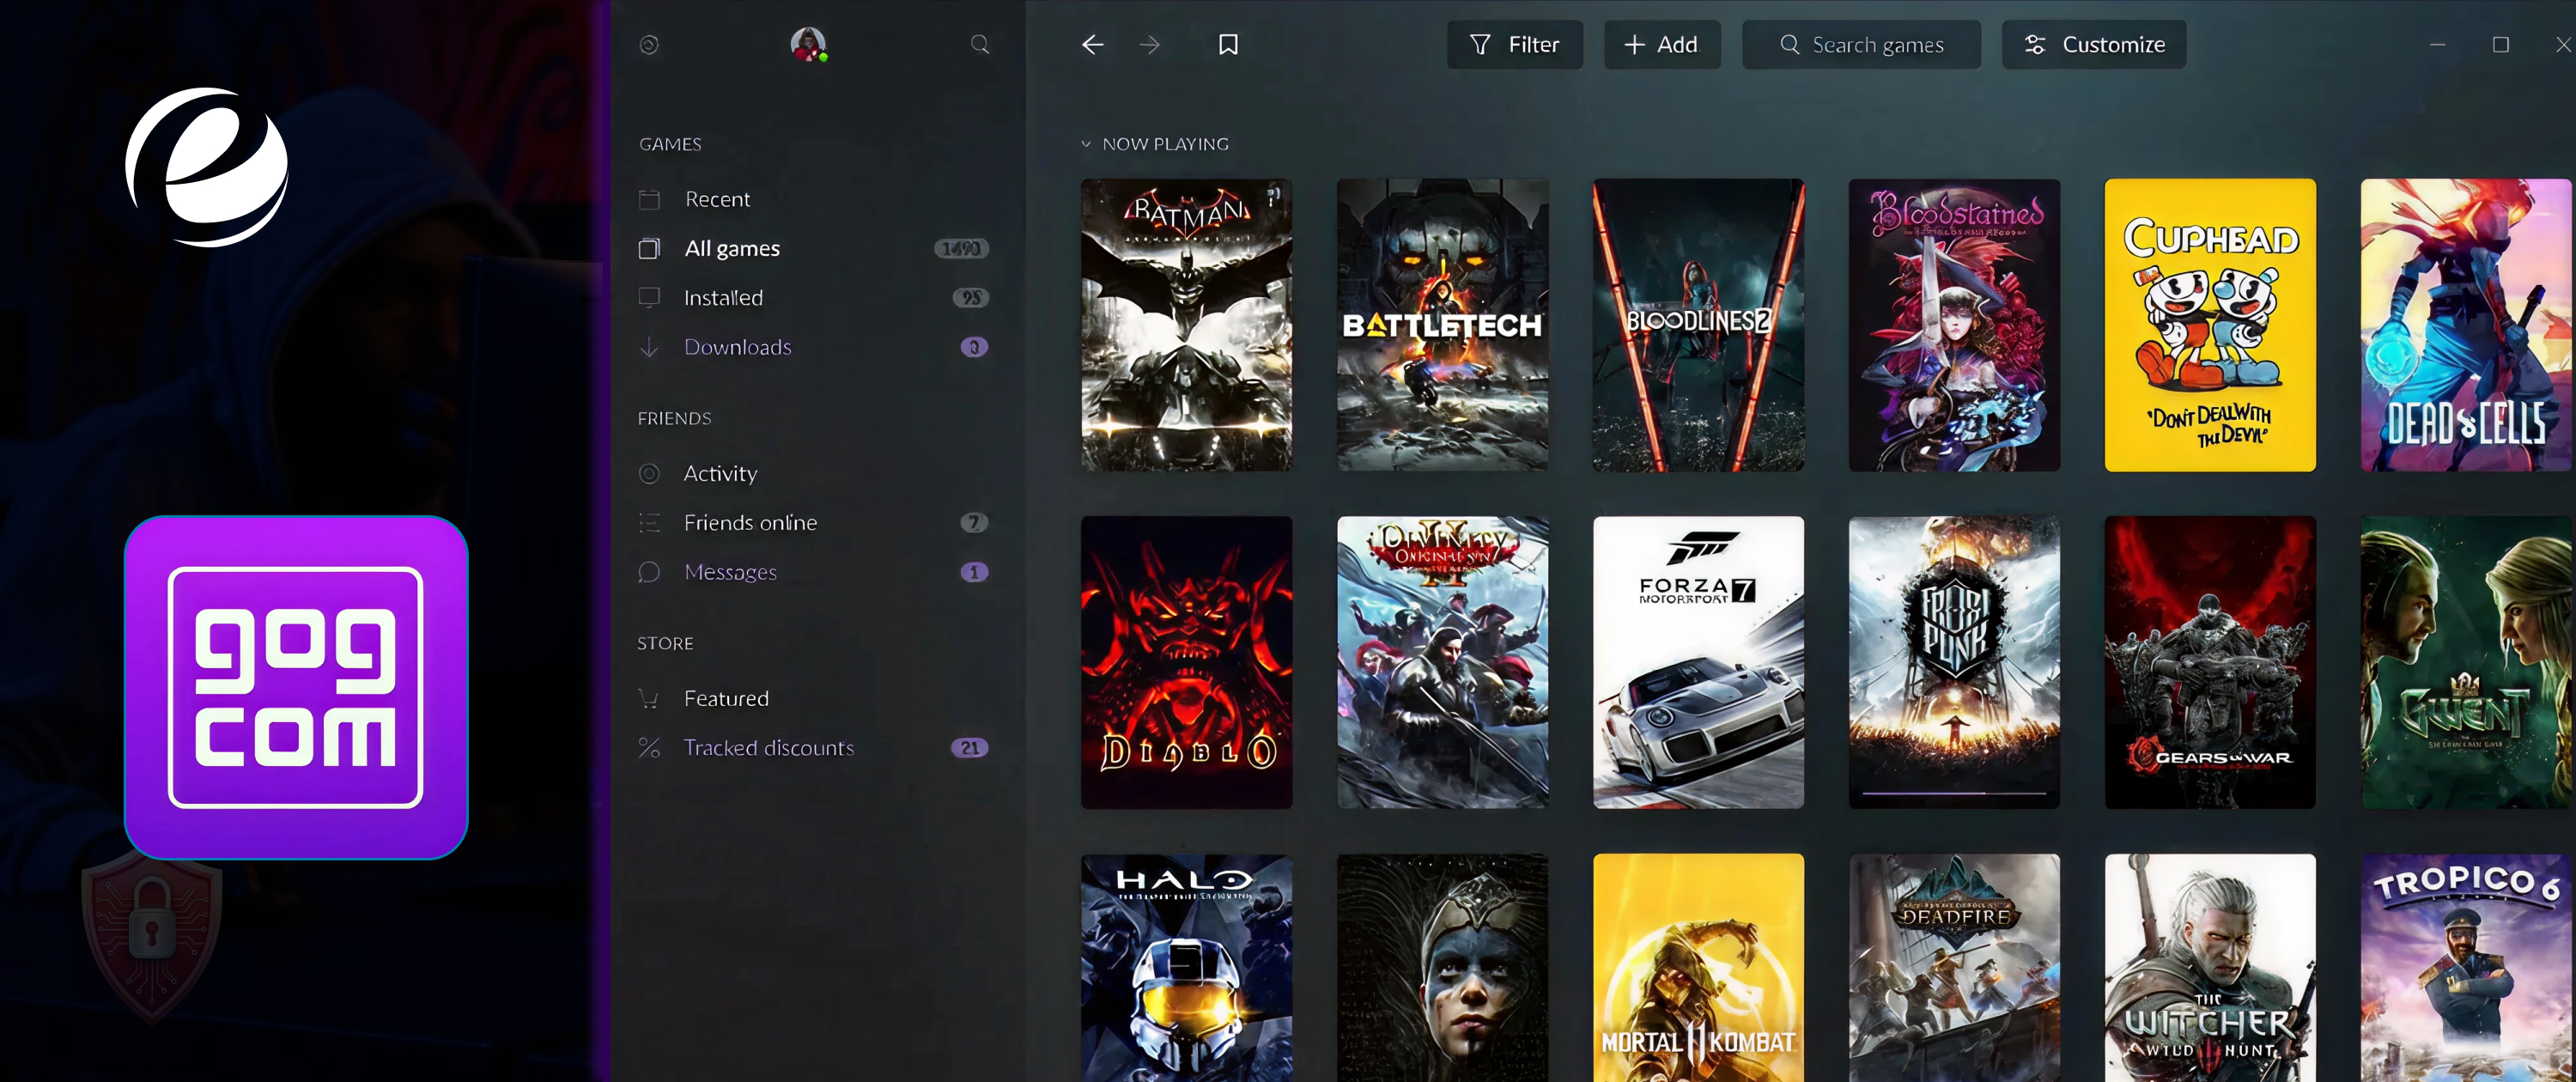
Task: Open Tracked discounts in the Store section
Action: pyautogui.click(x=768, y=748)
